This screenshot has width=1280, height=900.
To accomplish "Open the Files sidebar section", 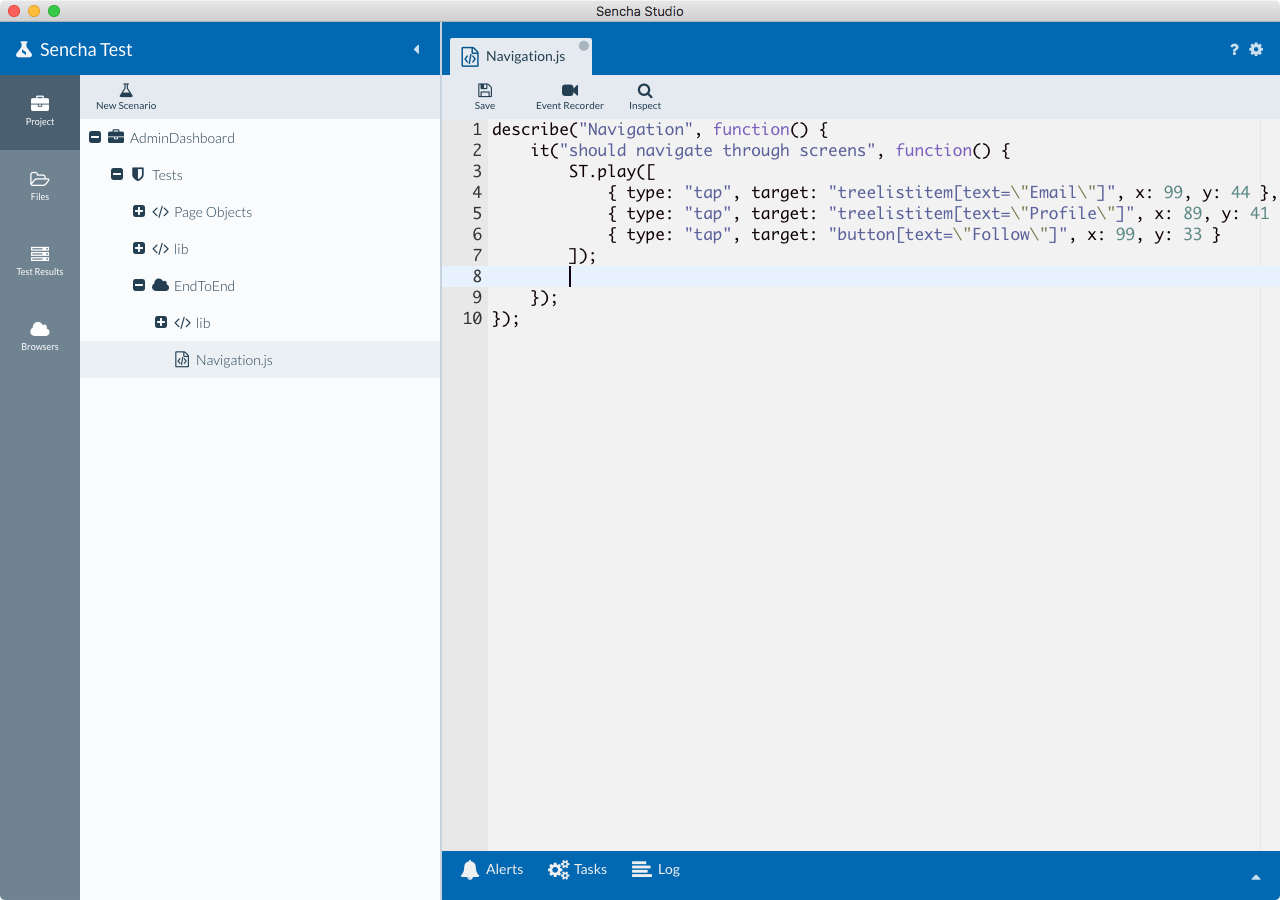I will 40,187.
